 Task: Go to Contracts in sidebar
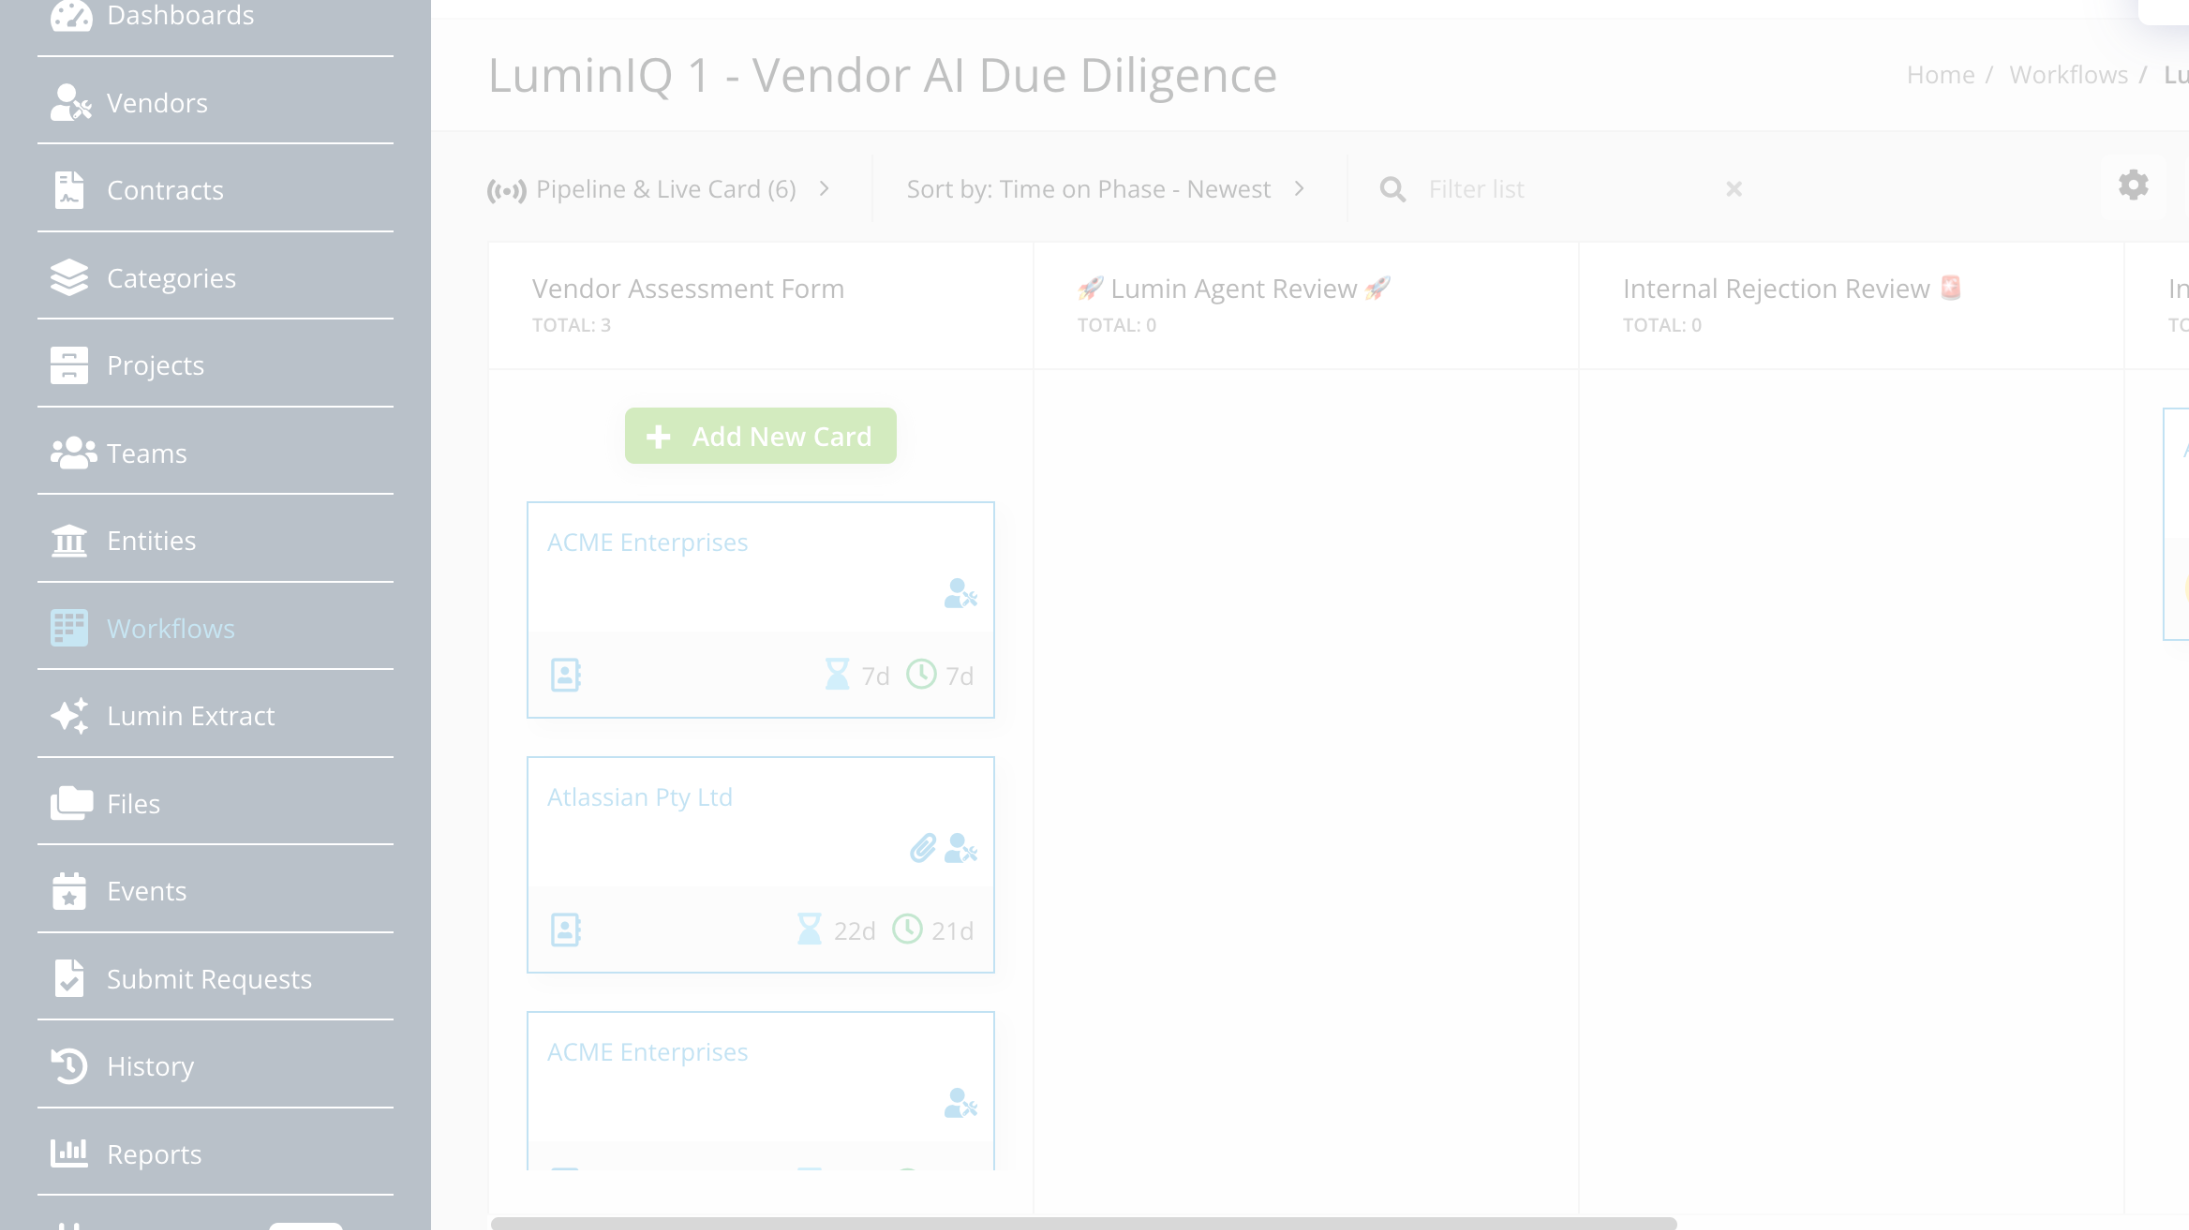point(165,190)
